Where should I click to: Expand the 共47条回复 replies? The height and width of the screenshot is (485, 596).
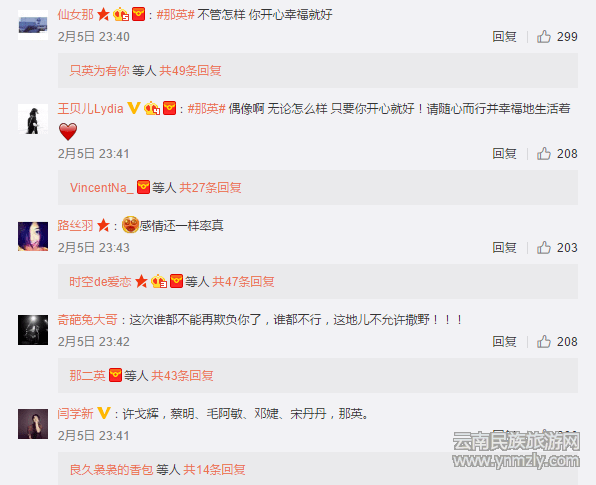(243, 282)
